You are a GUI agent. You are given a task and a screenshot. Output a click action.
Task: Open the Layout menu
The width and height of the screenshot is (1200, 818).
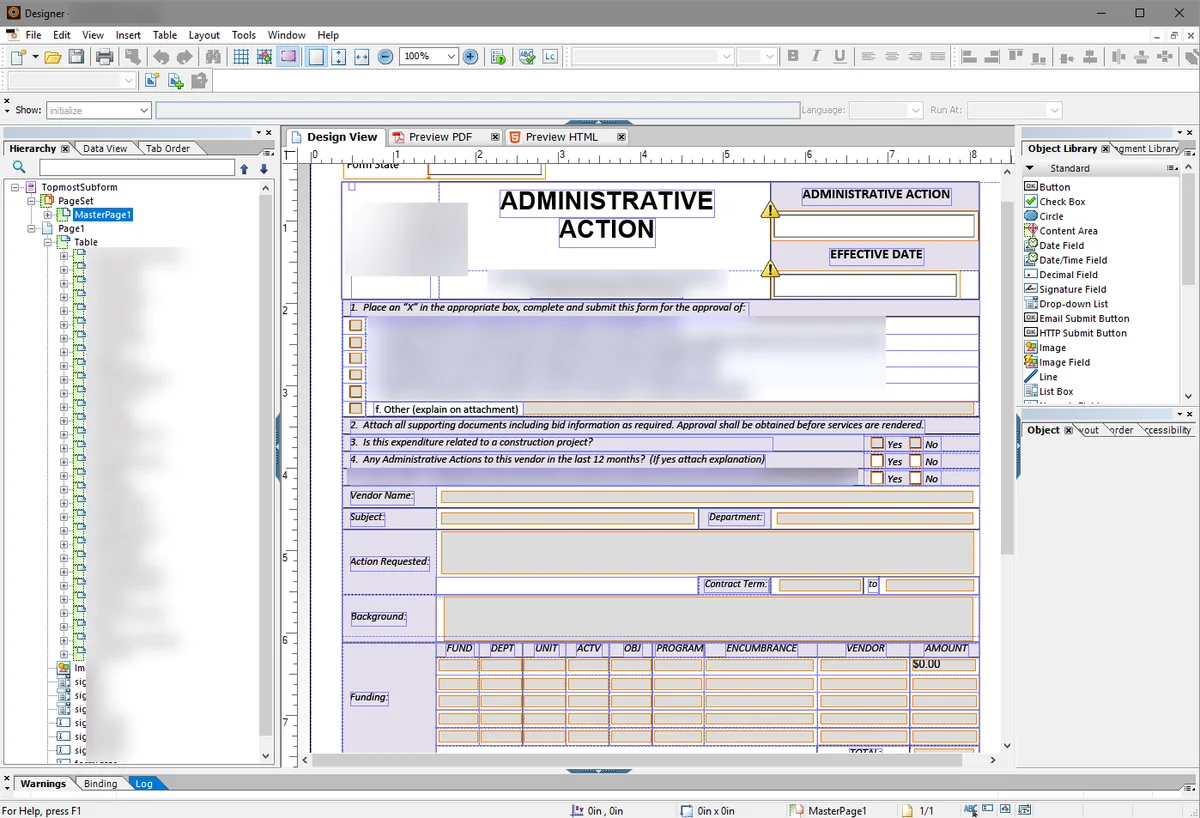204,35
